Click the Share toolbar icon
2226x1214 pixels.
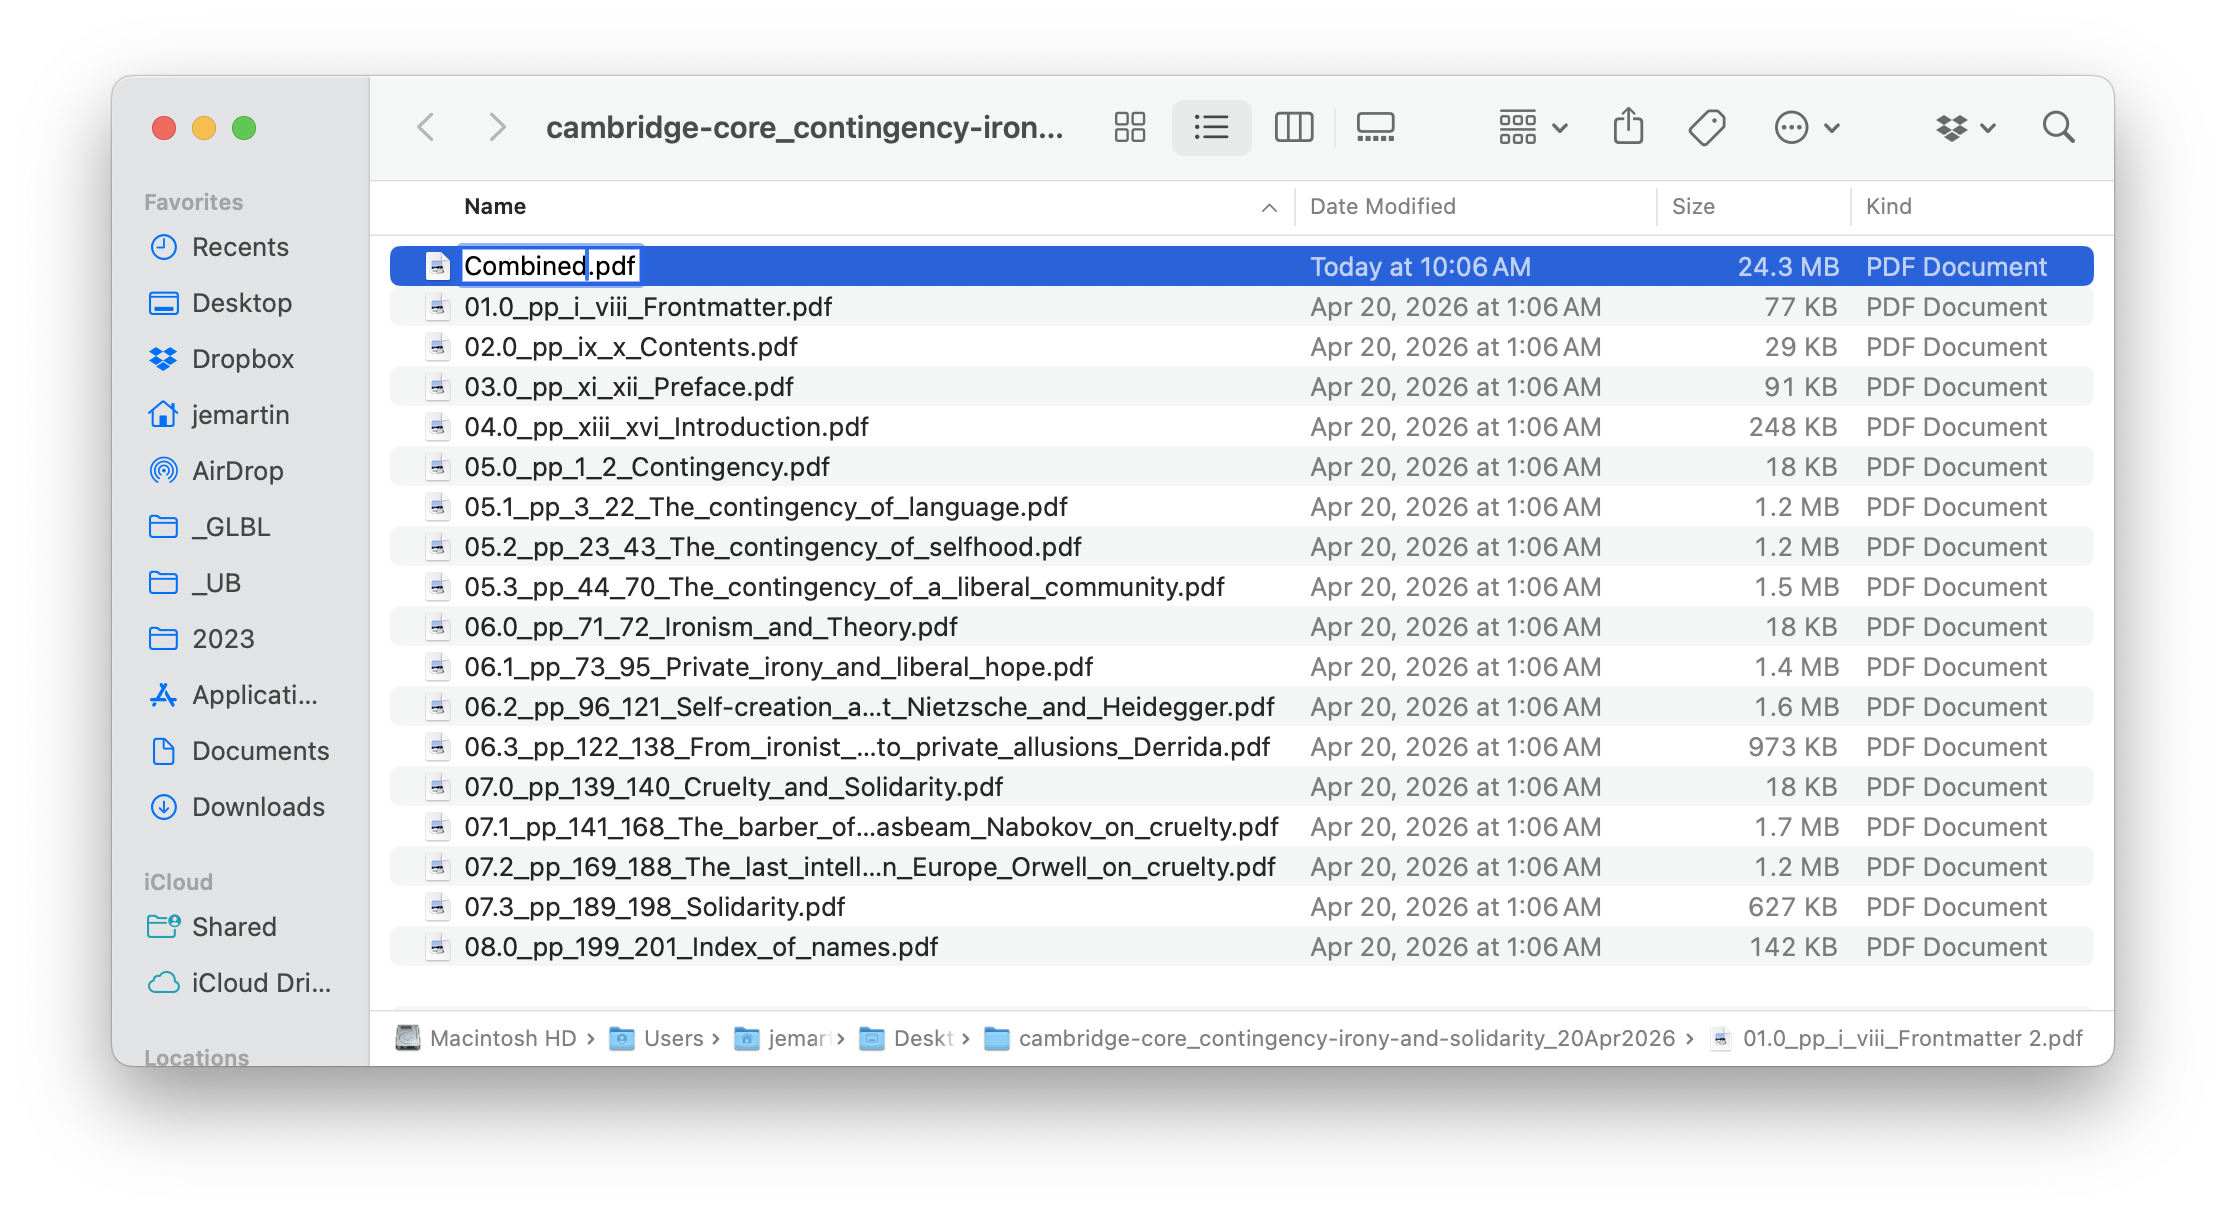point(1628,127)
